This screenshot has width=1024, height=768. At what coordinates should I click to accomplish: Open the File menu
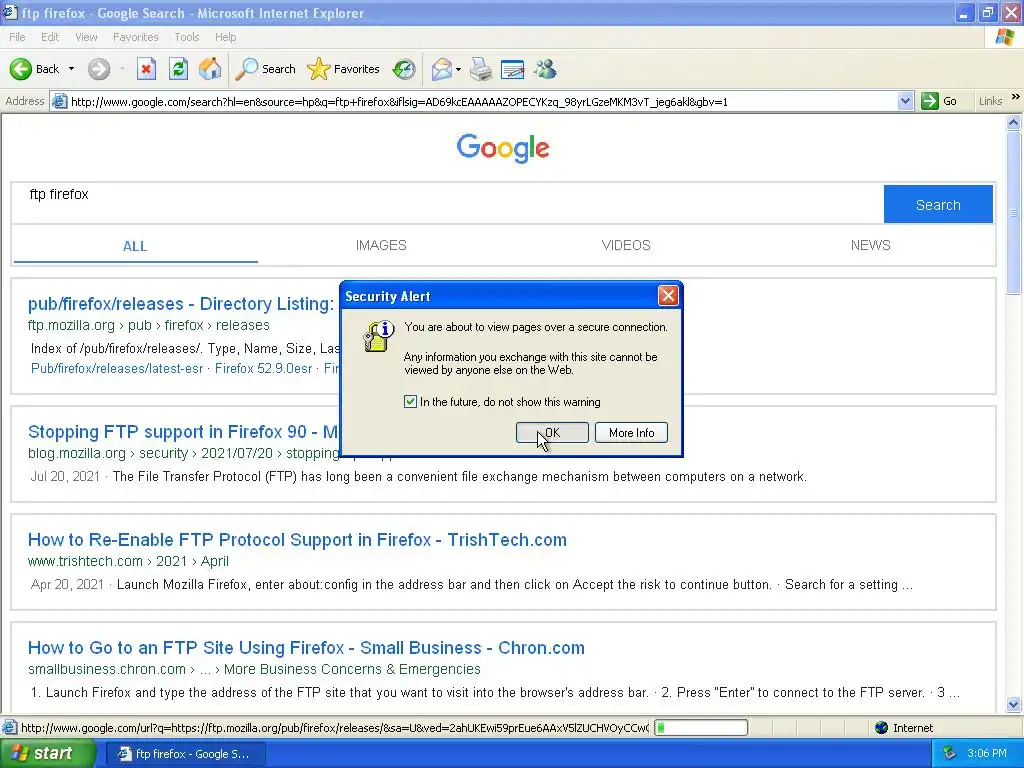pyautogui.click(x=17, y=37)
